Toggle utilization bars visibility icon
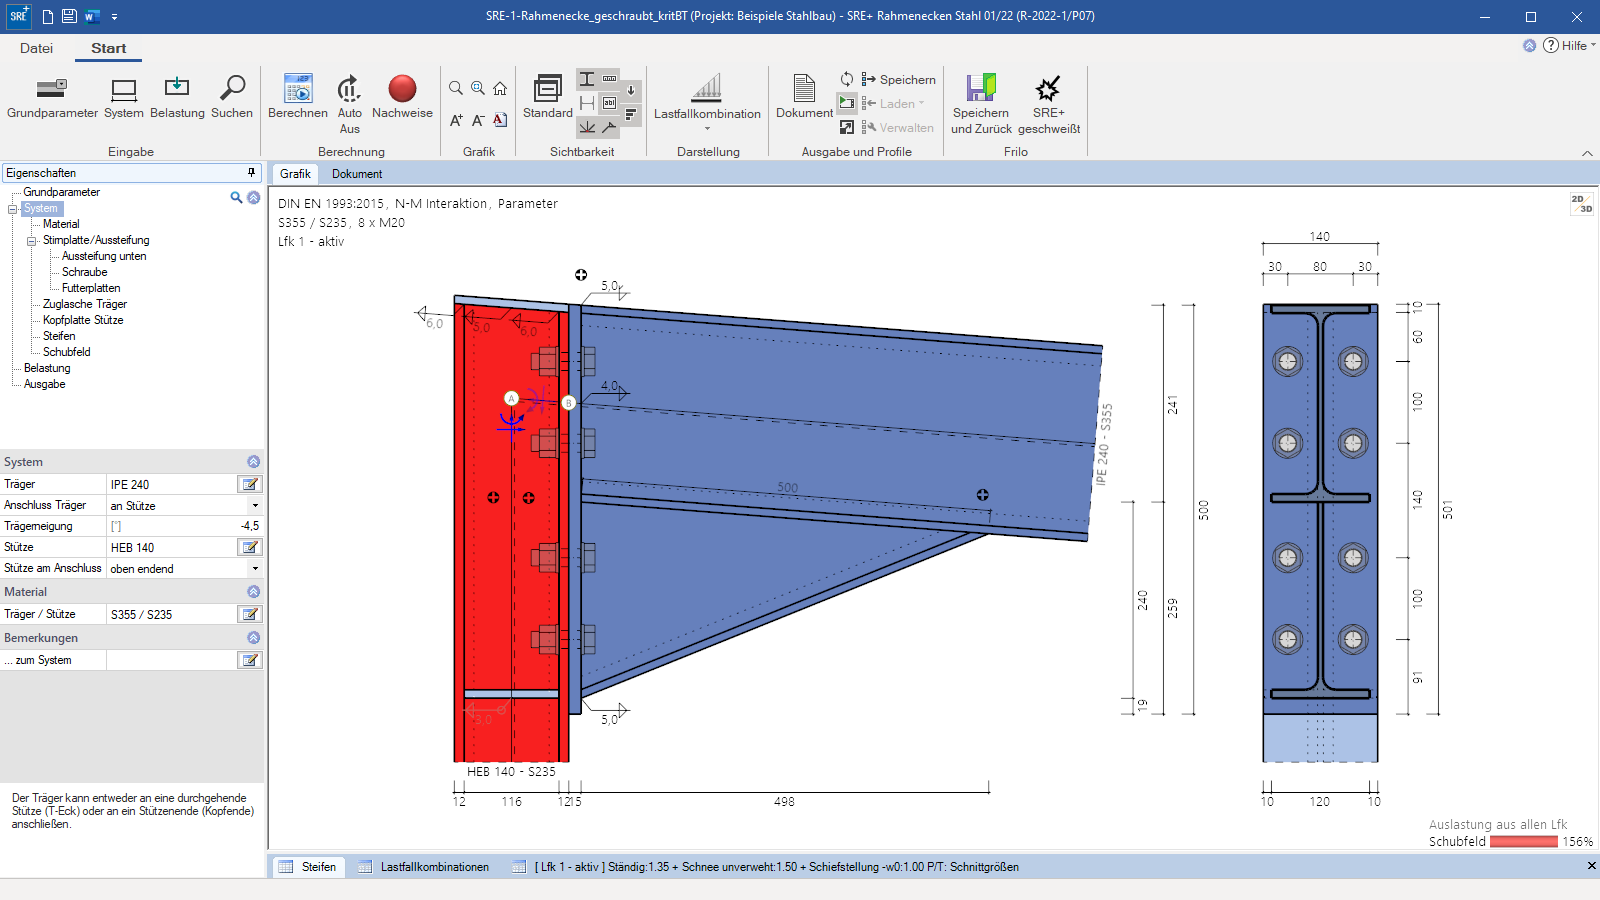Viewport: 1600px width, 900px height. coord(631,115)
